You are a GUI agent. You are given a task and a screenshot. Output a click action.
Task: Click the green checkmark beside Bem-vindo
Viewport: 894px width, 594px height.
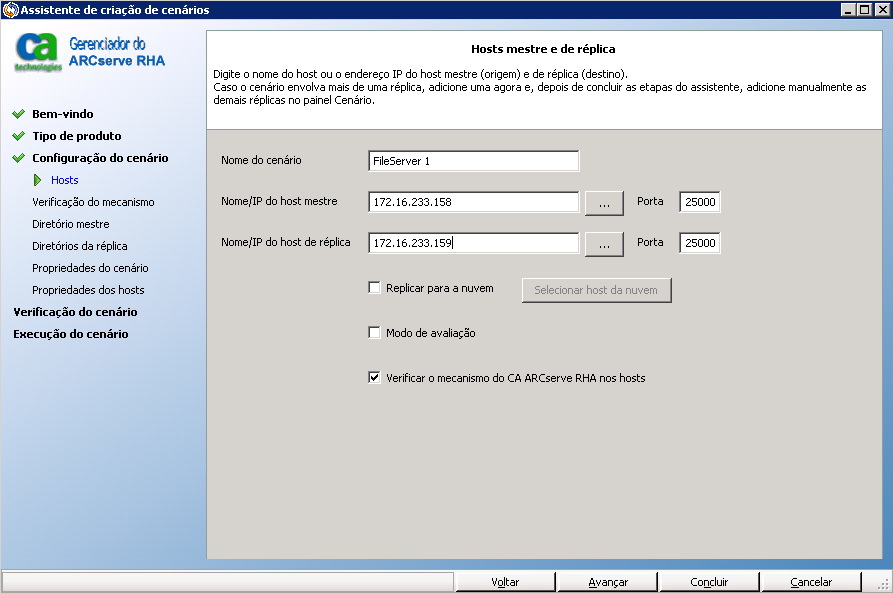coord(18,114)
